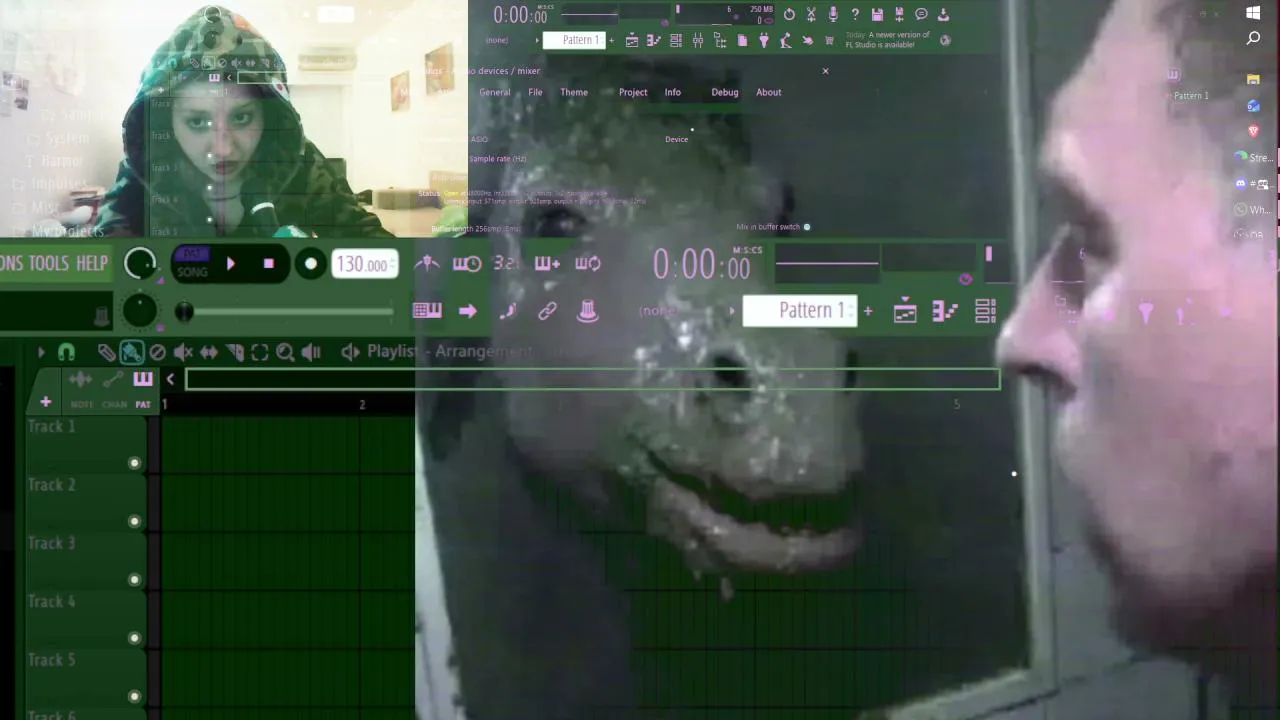Select the Zoom magnifier tool in Playlist
Image resolution: width=1280 pixels, height=720 pixels.
(x=285, y=352)
